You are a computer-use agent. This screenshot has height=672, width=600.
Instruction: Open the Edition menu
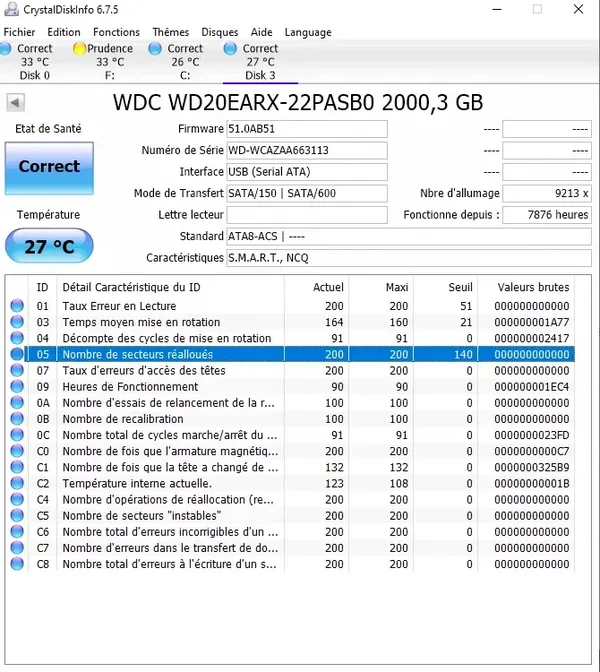(x=64, y=32)
